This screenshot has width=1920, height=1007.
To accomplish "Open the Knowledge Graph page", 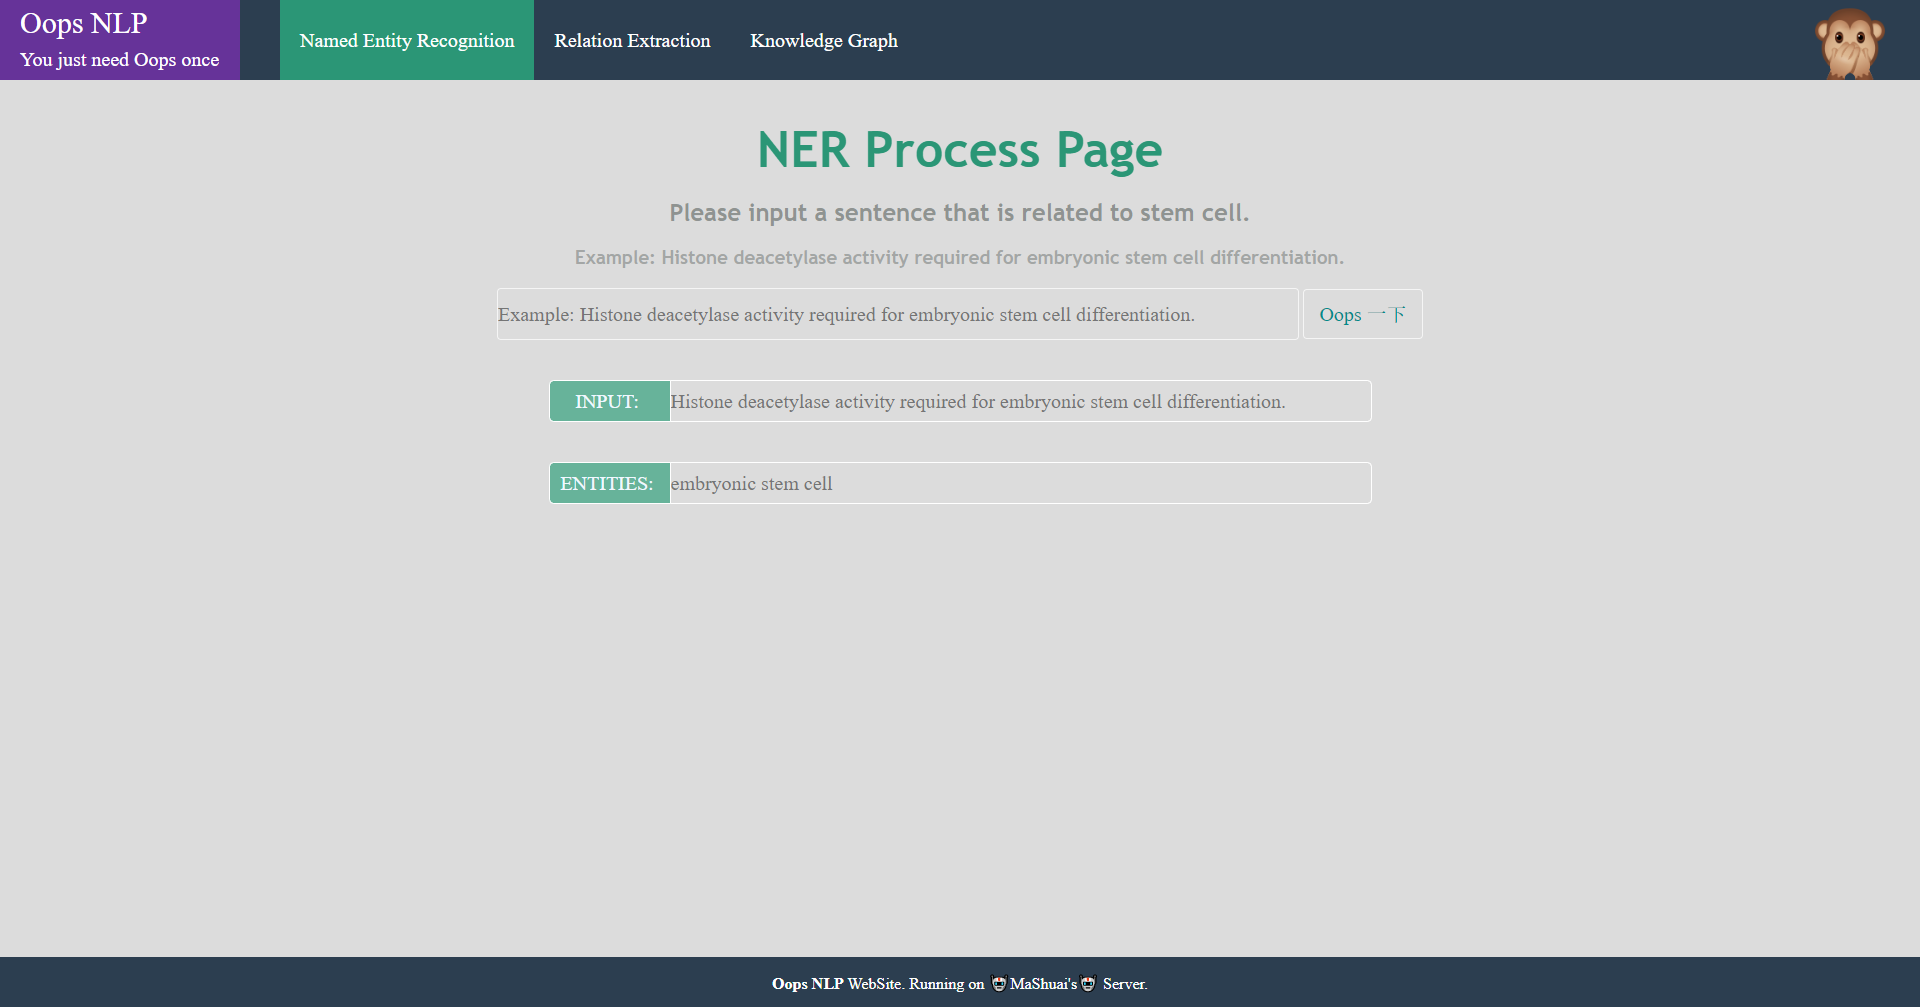I will 823,40.
